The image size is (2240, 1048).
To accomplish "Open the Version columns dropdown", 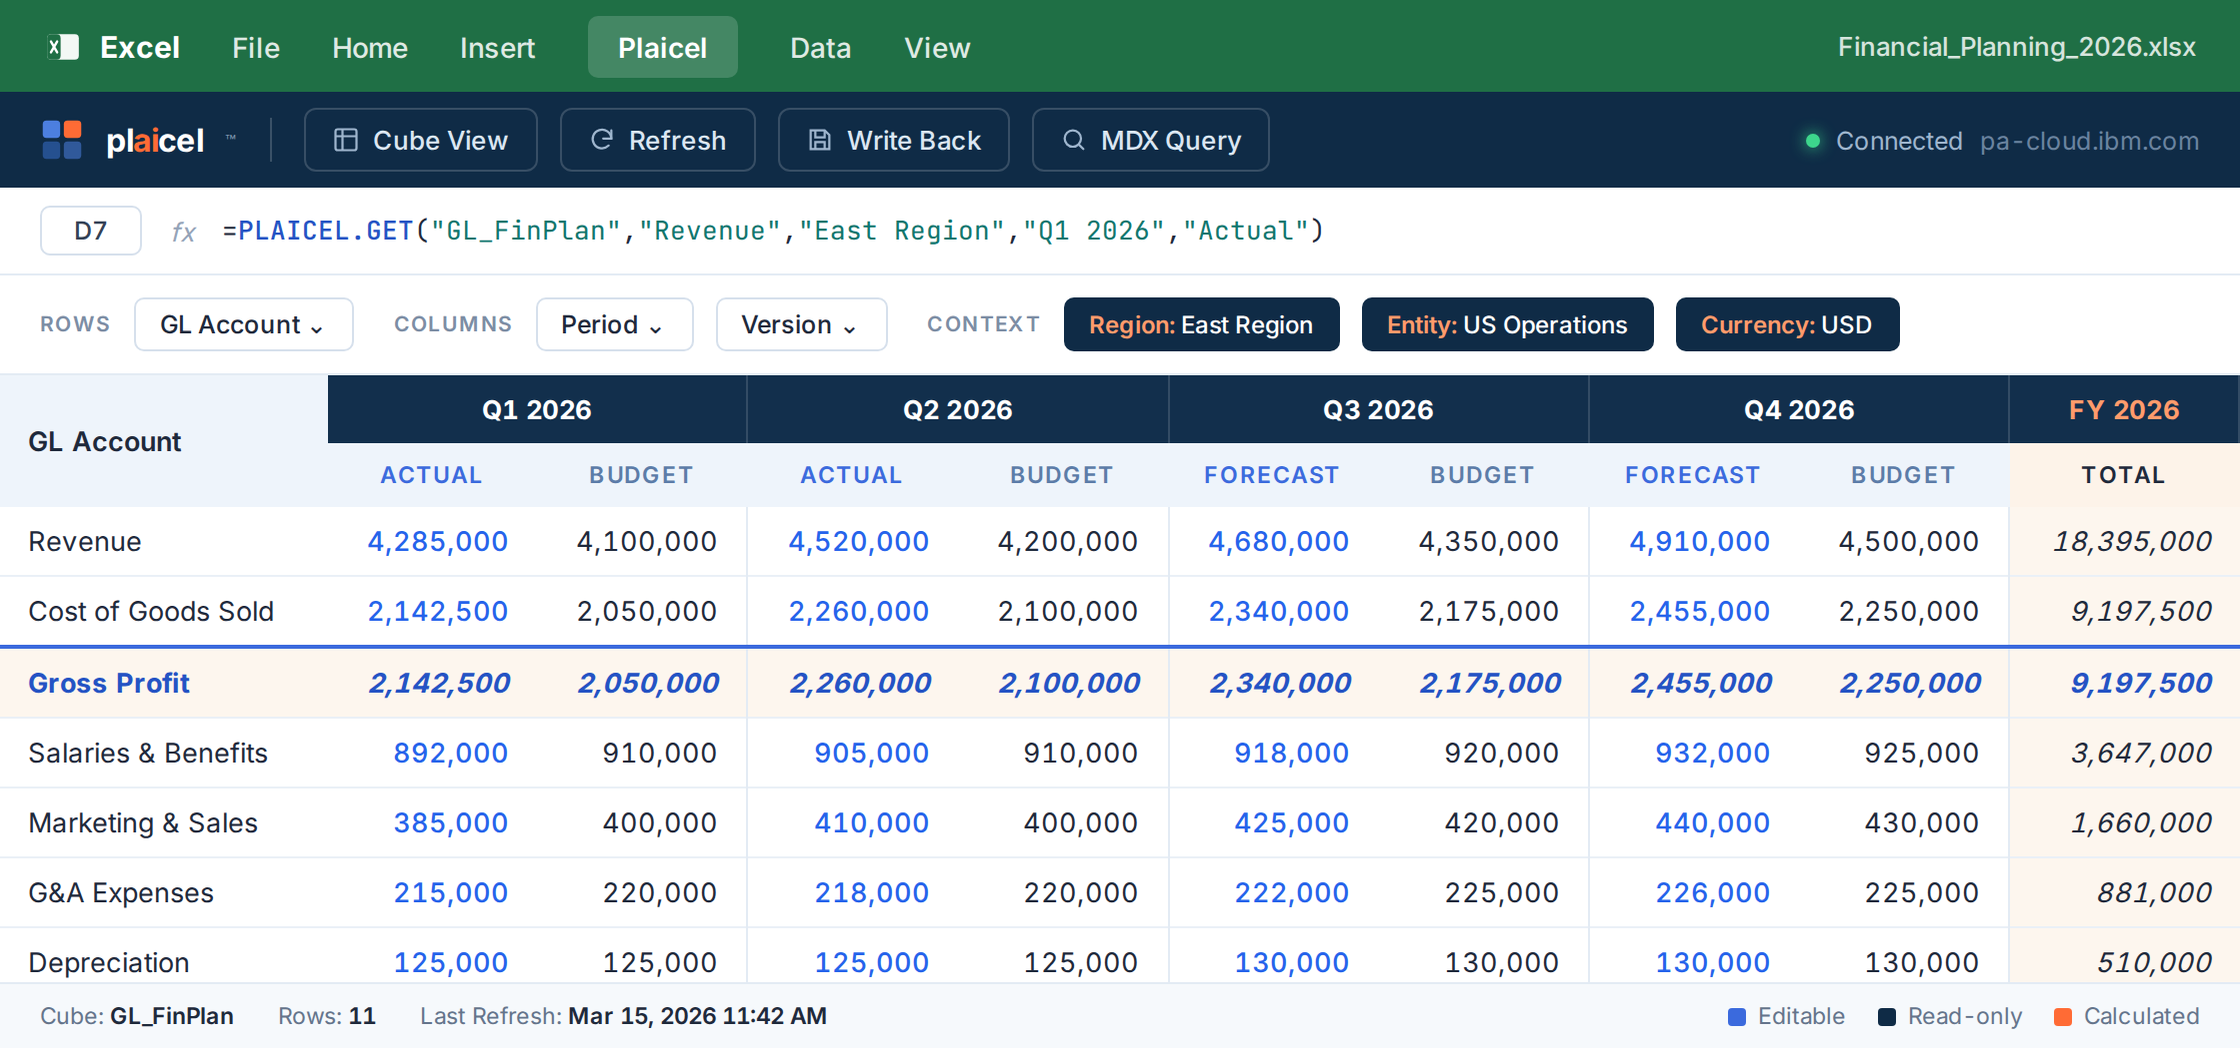I will click(801, 324).
